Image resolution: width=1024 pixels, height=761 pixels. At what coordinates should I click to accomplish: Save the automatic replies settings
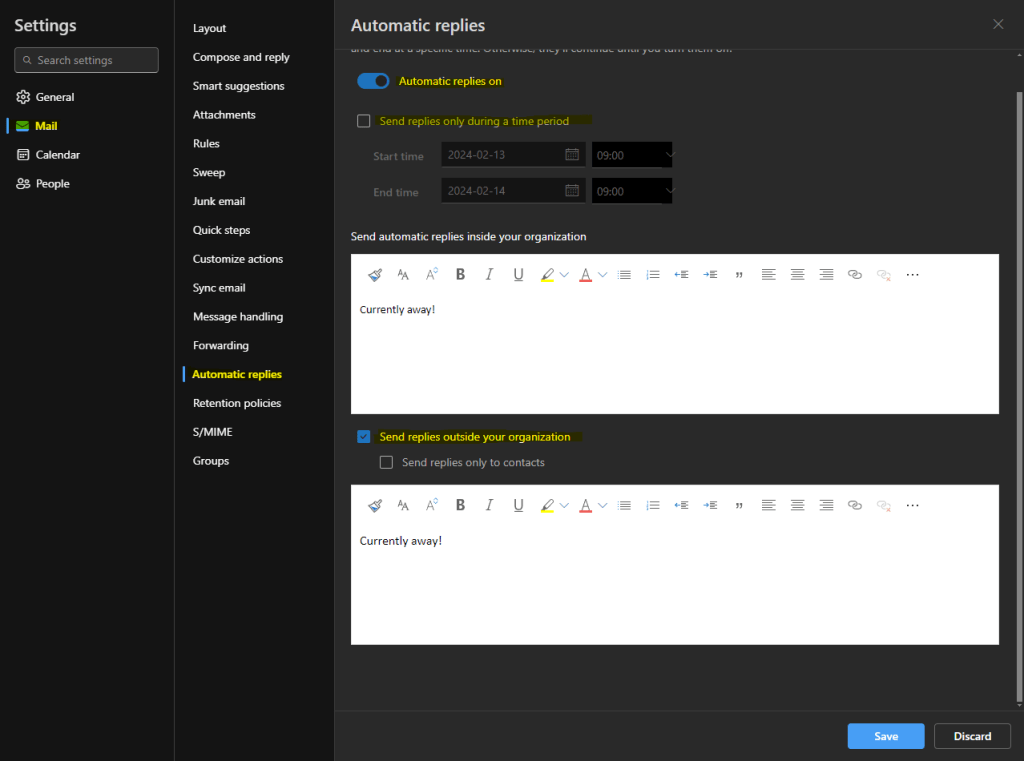click(885, 735)
